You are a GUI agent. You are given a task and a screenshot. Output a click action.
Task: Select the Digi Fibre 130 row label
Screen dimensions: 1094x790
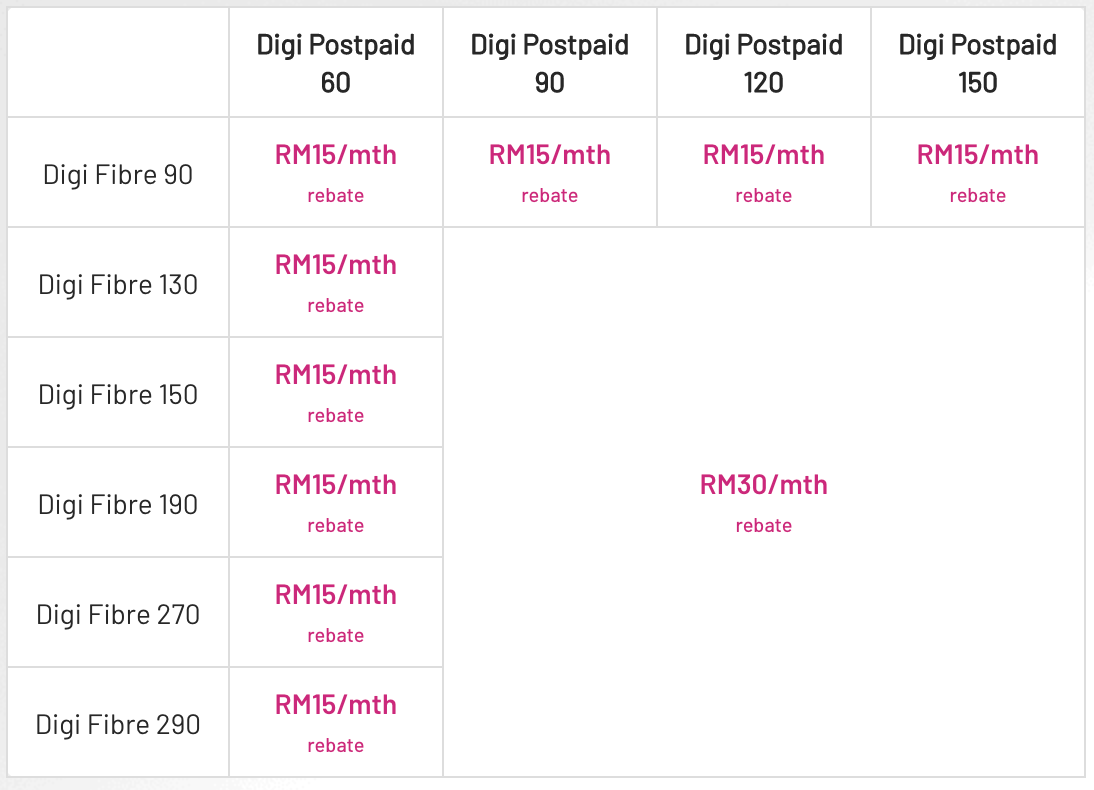click(118, 285)
